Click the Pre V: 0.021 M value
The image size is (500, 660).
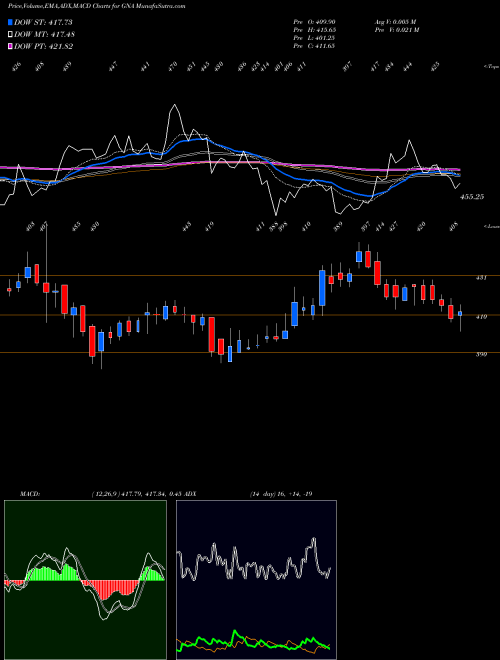[396, 30]
